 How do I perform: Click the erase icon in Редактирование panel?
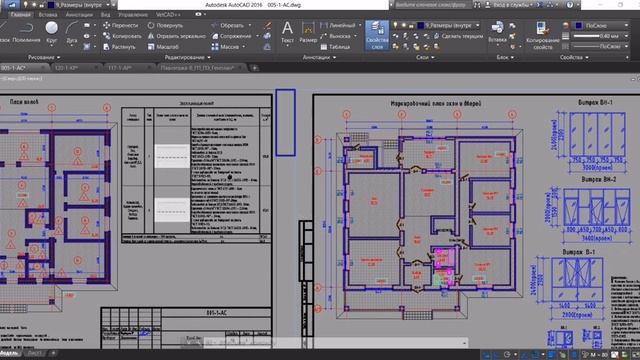pyautogui.click(x=267, y=25)
